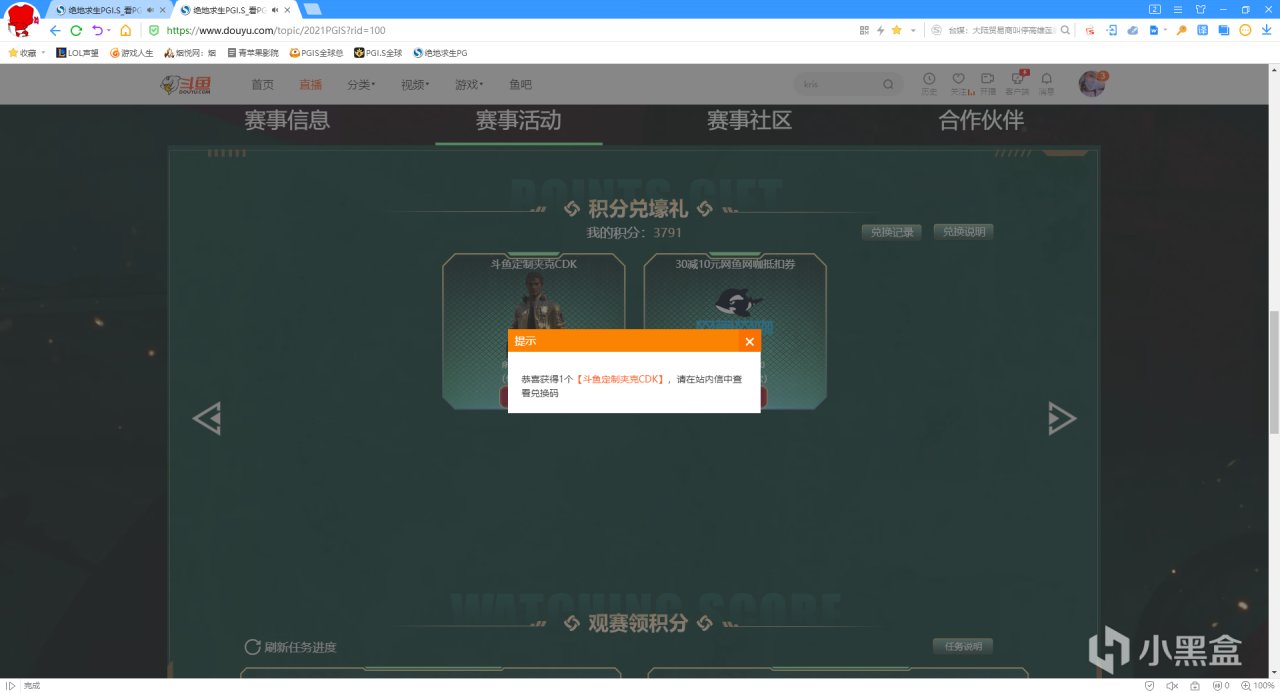The image size is (1280, 693).
Task: Click the blue login-arrow extension icon
Action: coord(1112,30)
